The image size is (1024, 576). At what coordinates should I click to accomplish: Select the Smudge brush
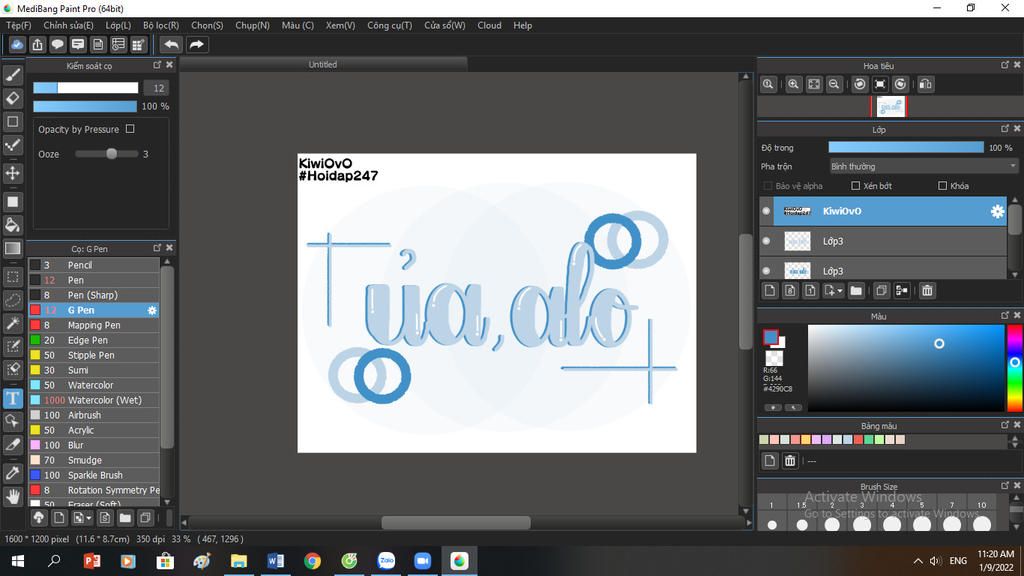tap(94, 460)
